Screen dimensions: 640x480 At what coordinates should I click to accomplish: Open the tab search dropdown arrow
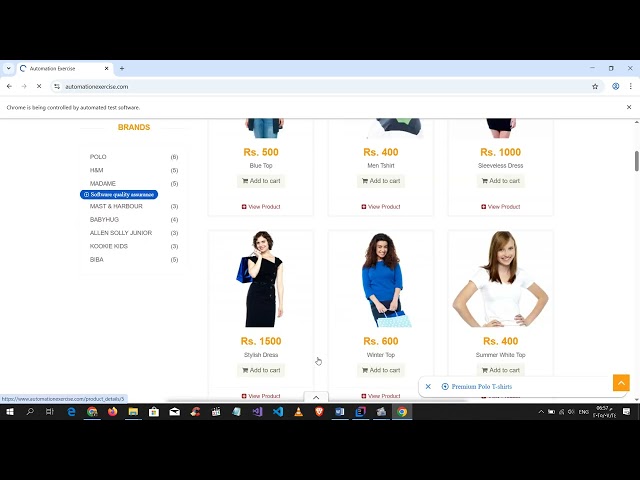pos(9,69)
